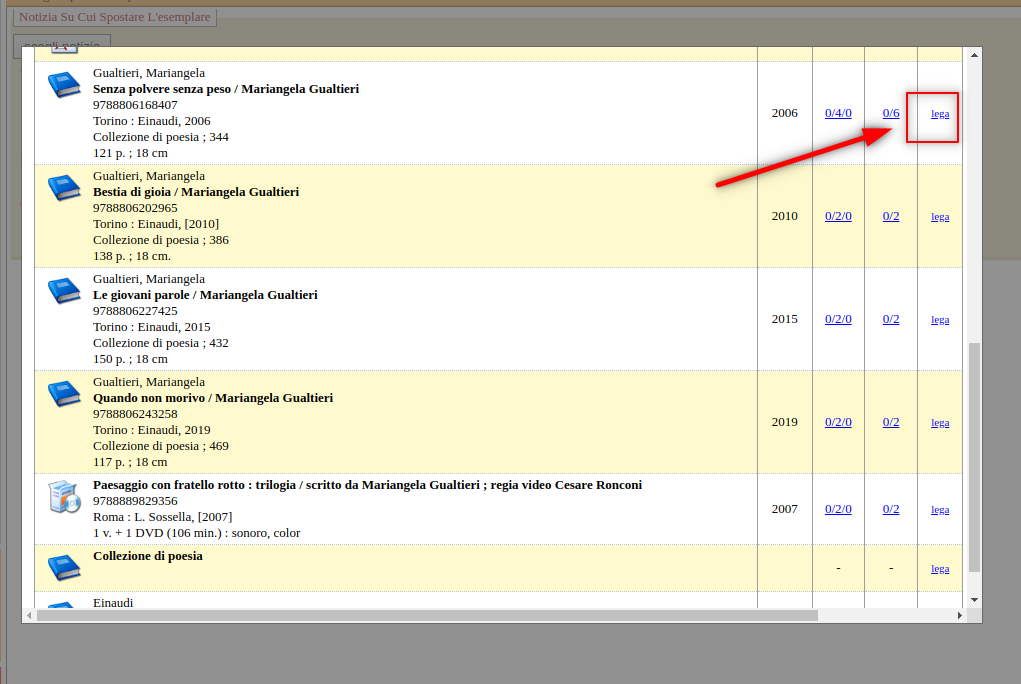Click the vertical scrollbar thumb
1021x684 pixels.
(975, 455)
